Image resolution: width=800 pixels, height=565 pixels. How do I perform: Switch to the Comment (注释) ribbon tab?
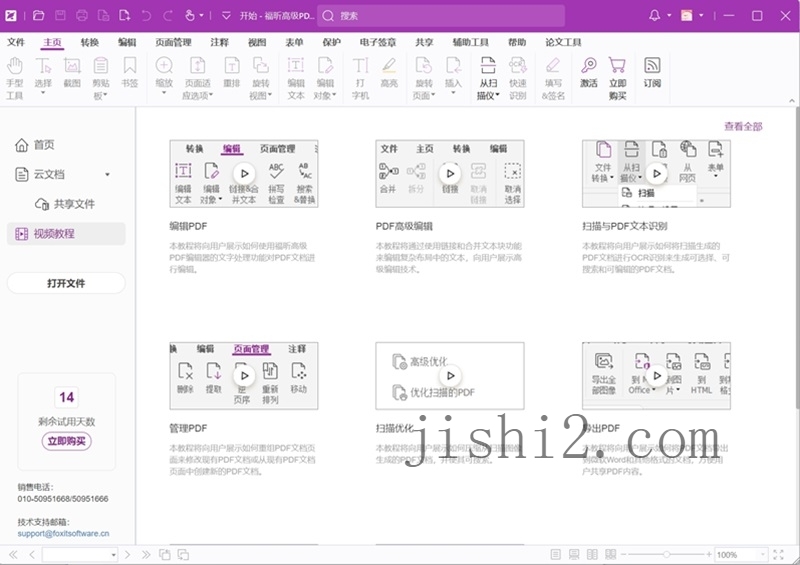click(x=219, y=42)
